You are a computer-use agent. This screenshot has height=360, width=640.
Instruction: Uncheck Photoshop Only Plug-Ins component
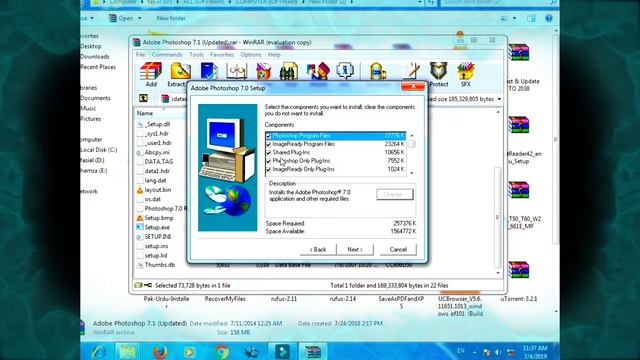point(268,161)
